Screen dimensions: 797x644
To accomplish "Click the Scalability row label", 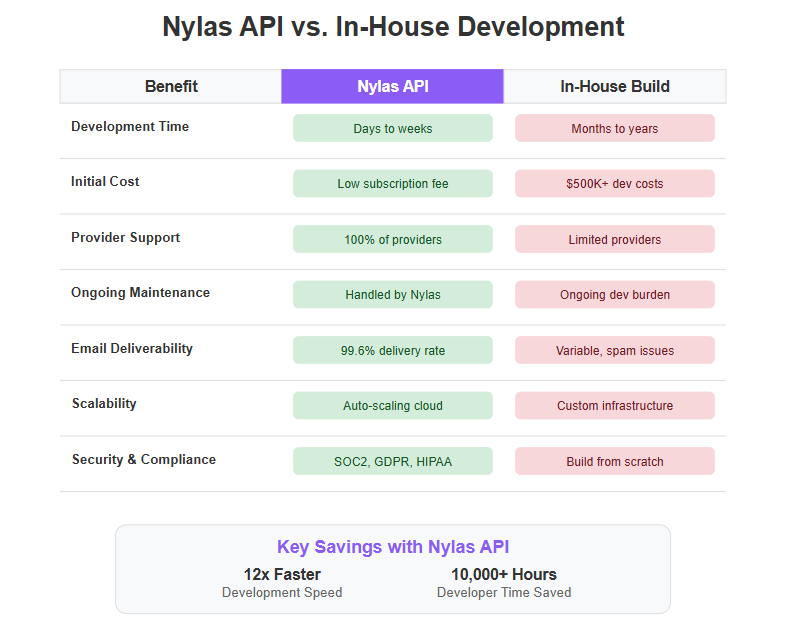I will pyautogui.click(x=104, y=404).
